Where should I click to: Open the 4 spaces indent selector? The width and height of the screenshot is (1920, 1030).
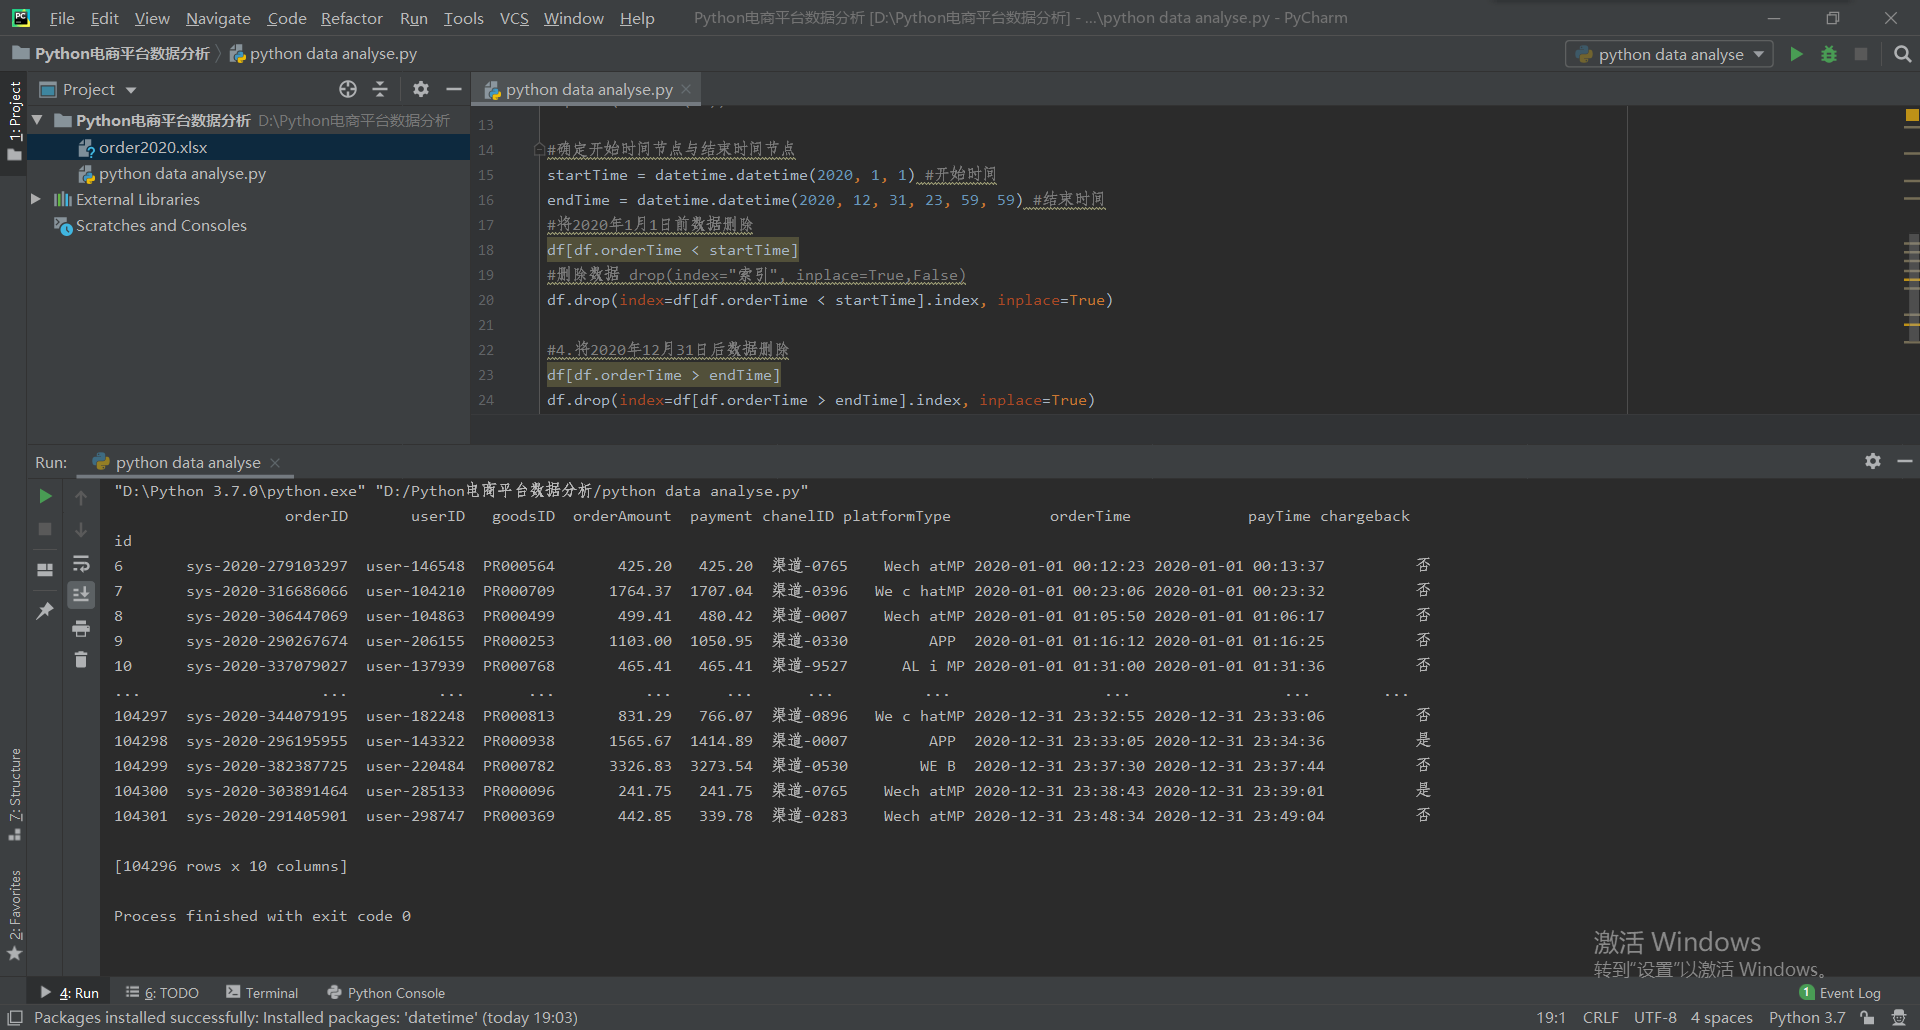1721,1018
